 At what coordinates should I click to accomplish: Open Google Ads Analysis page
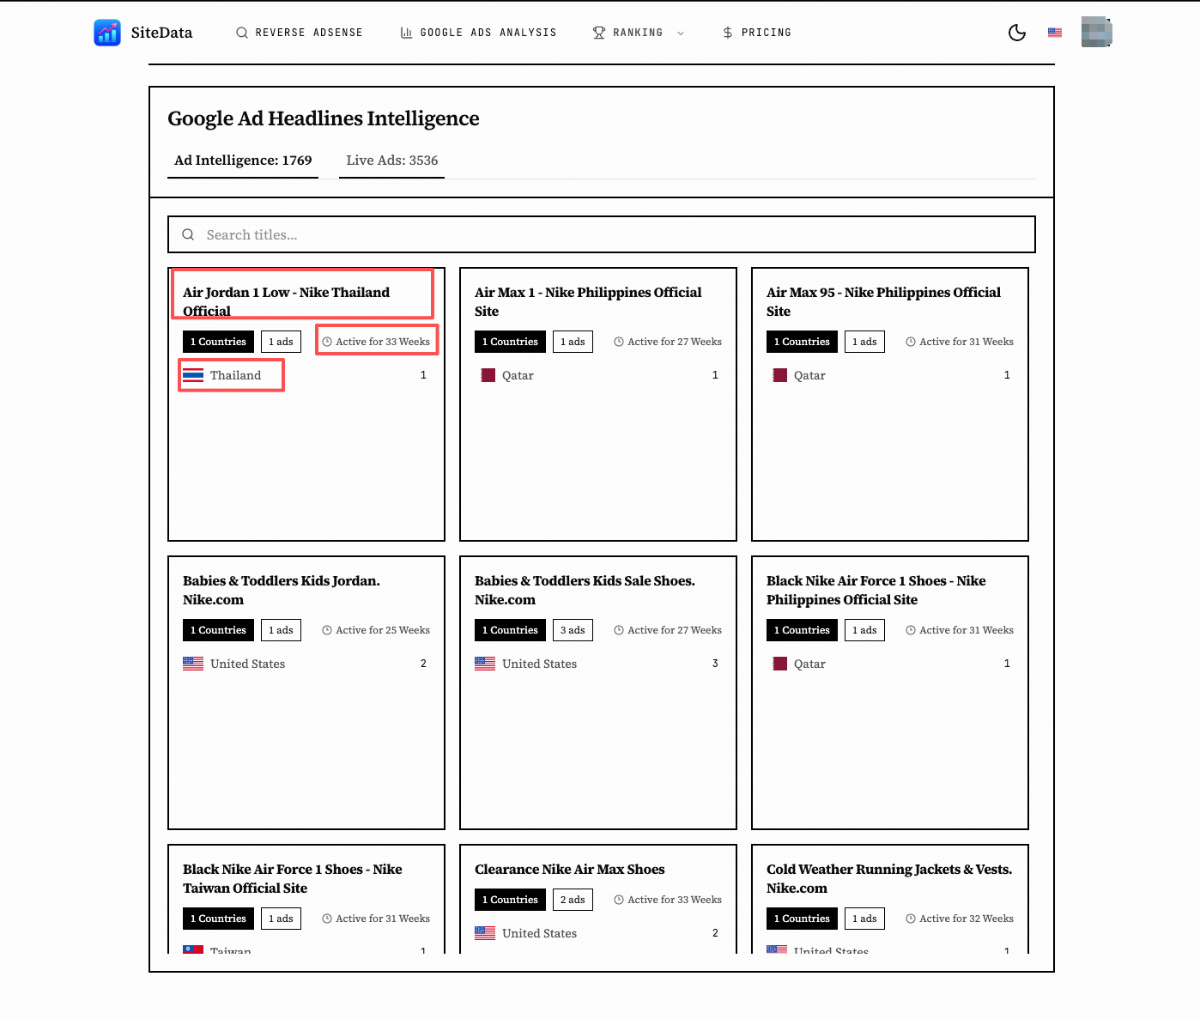tap(478, 33)
